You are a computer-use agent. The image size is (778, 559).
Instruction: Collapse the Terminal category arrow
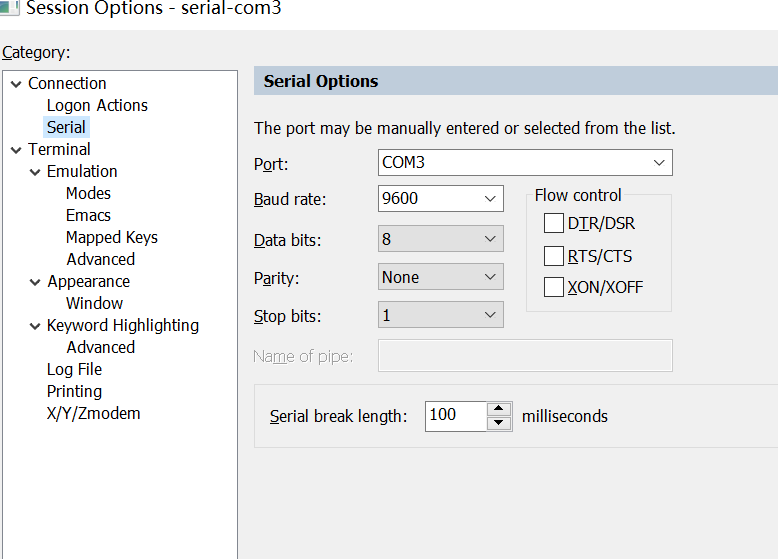click(16, 150)
